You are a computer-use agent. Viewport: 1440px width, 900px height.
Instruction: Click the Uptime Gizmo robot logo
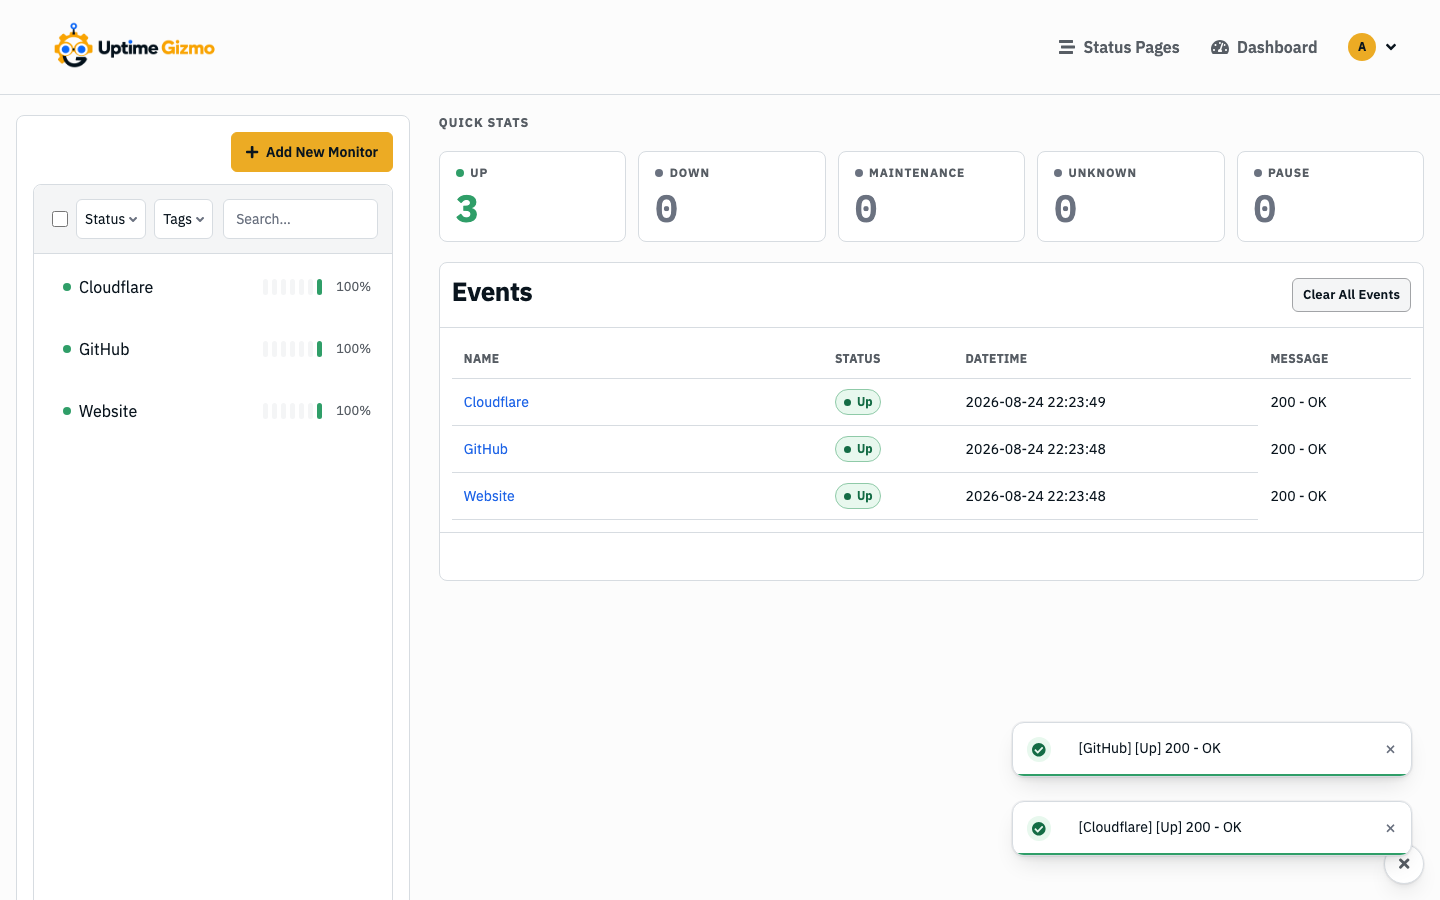(134, 46)
